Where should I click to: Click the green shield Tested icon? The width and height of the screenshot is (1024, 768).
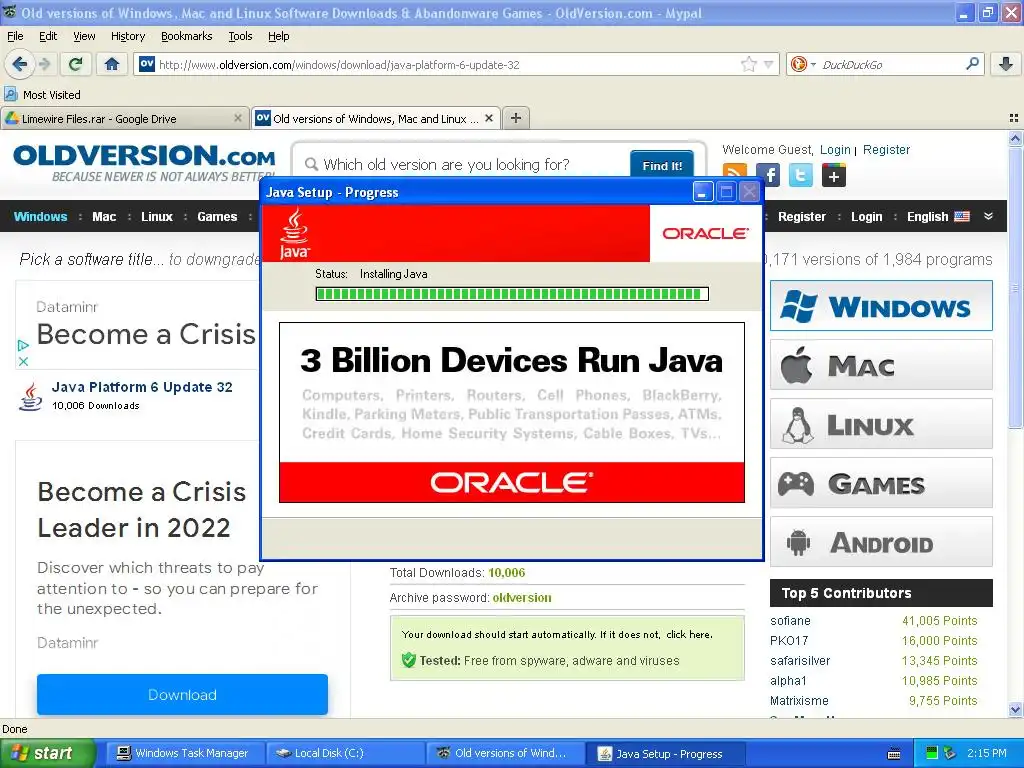click(x=409, y=660)
